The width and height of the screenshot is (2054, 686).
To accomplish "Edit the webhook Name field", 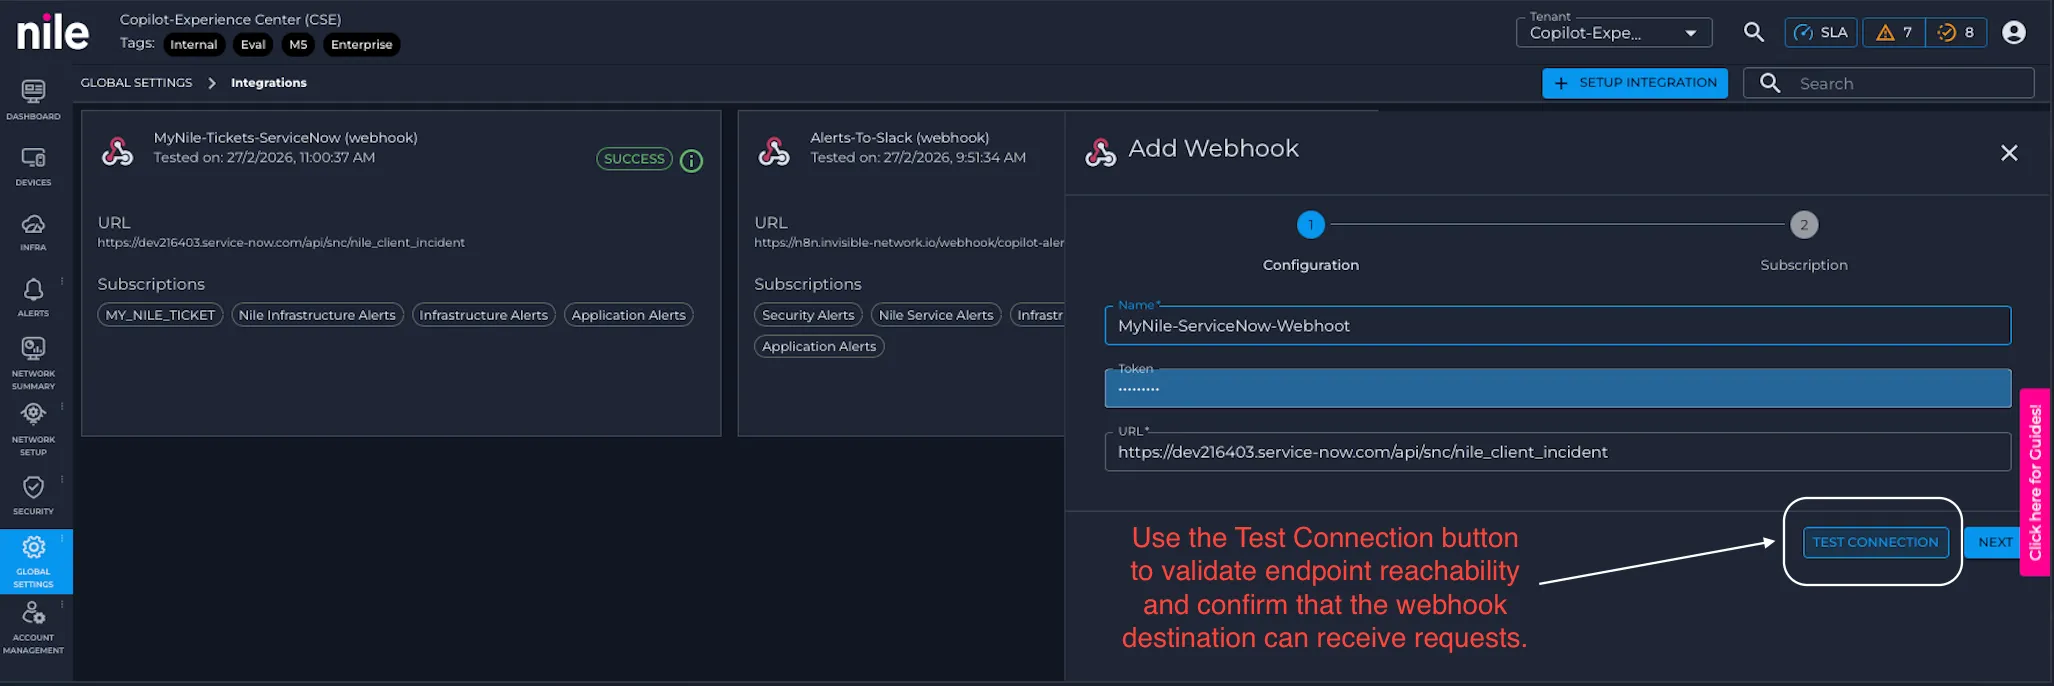I will click(x=1557, y=326).
